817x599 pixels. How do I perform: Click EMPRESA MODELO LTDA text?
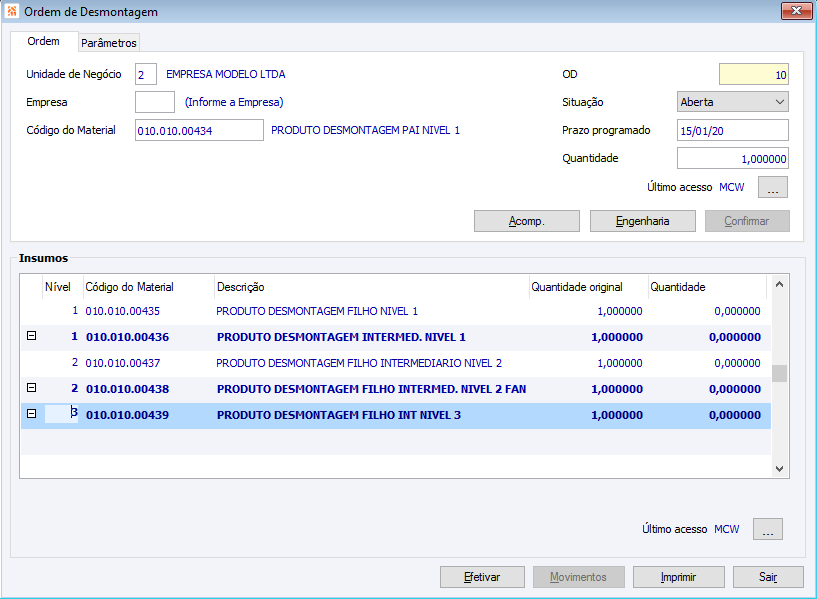pyautogui.click(x=226, y=74)
